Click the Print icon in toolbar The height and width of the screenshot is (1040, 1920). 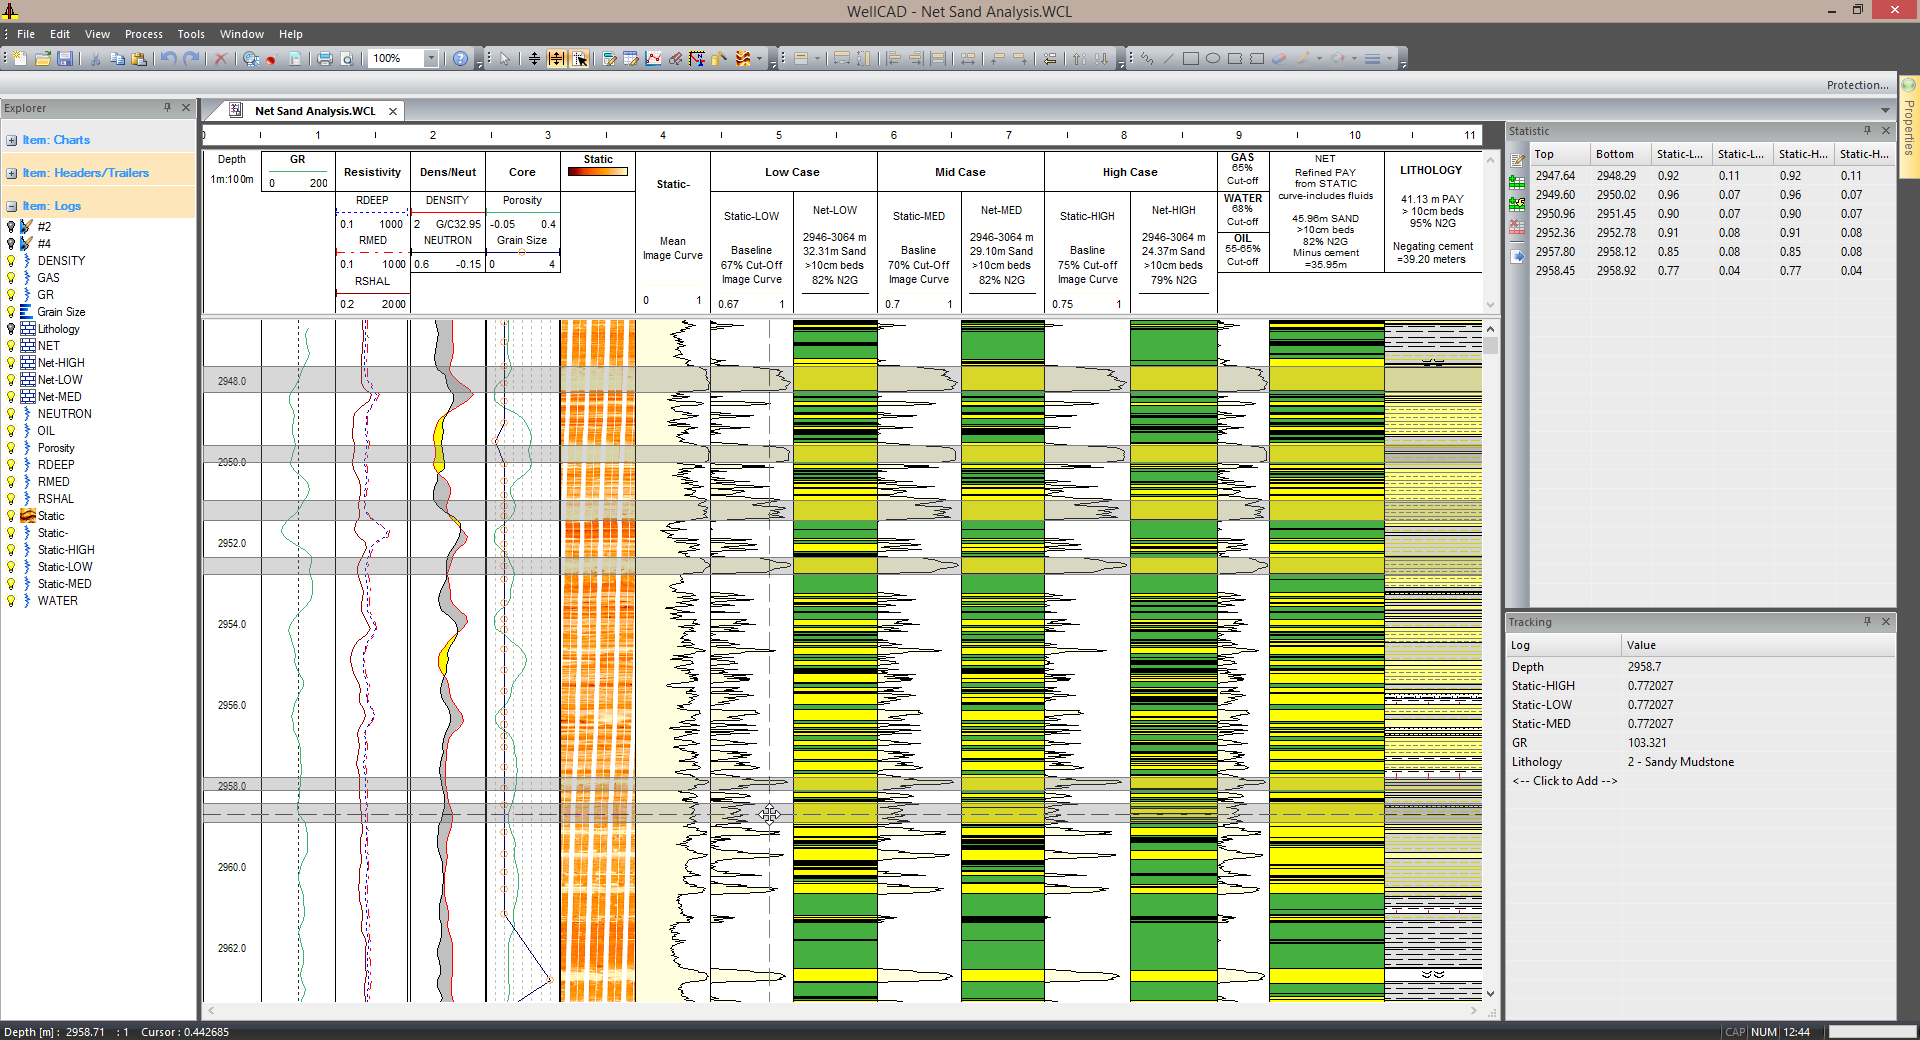324,59
